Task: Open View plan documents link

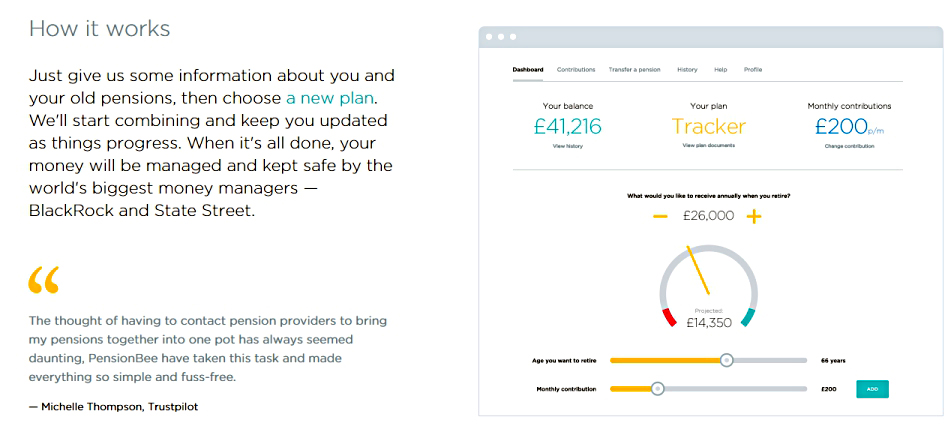Action: (708, 146)
